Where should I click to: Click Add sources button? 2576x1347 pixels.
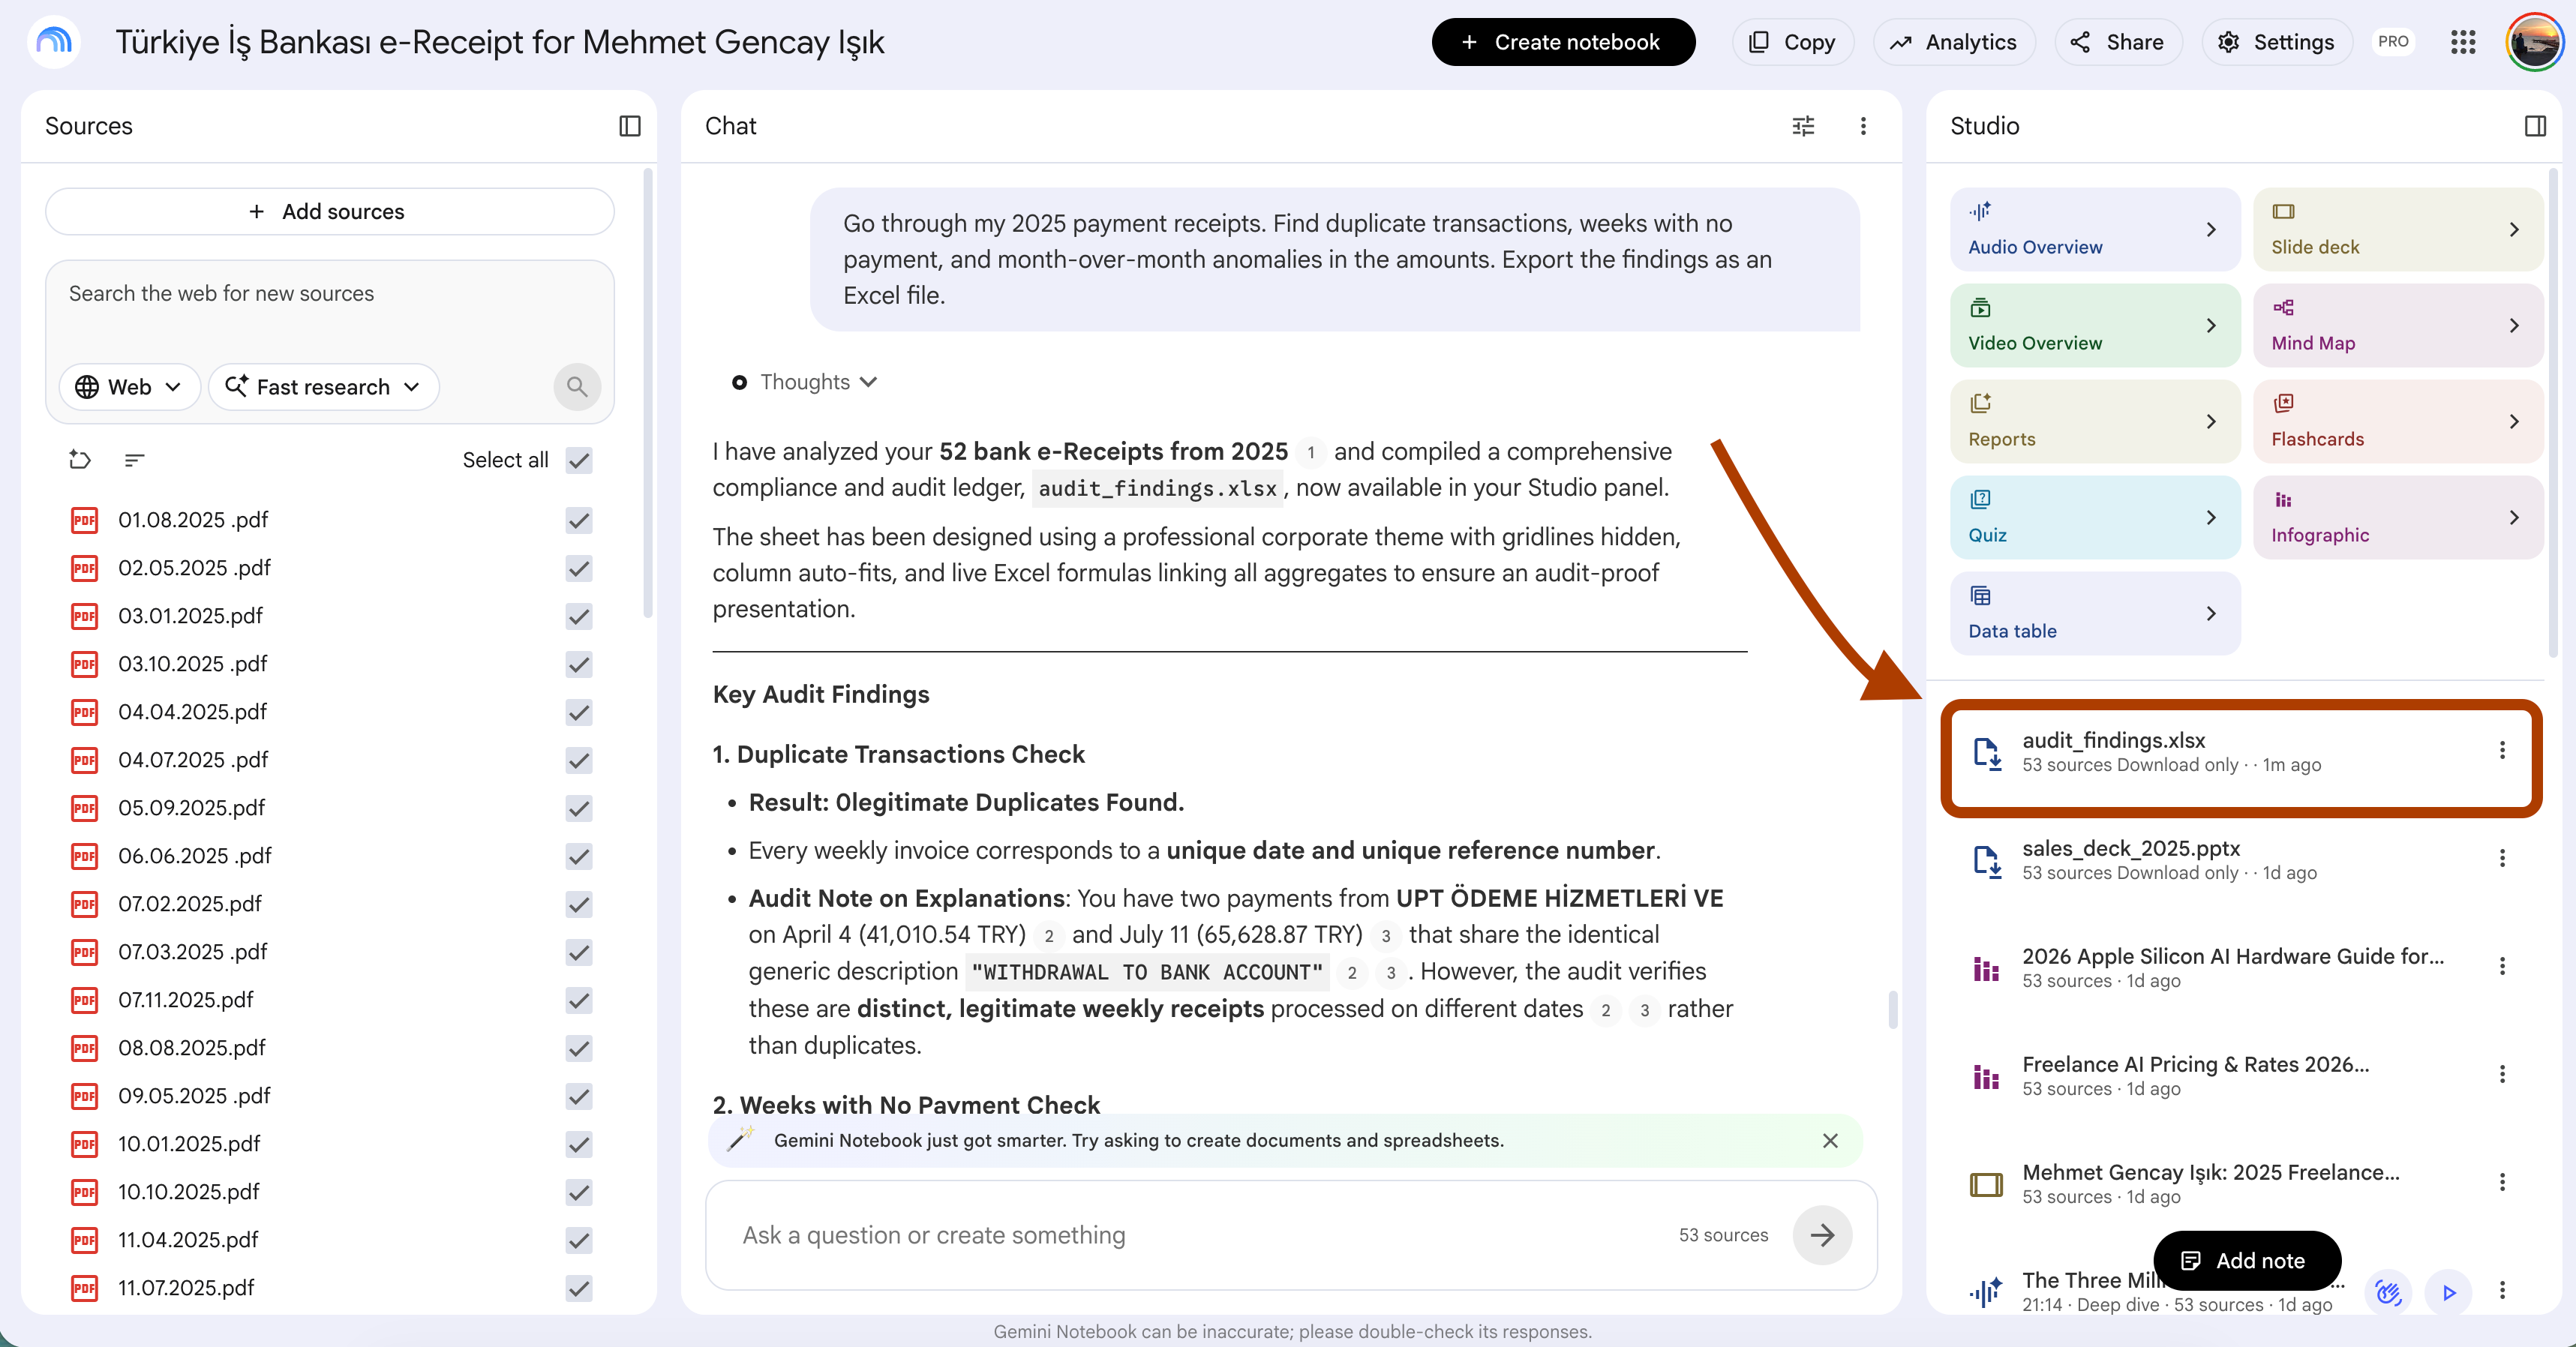[329, 212]
